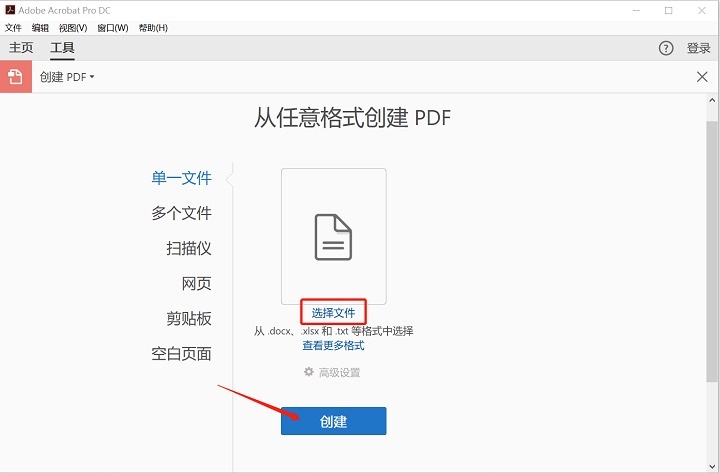Click 登录 to sign in
Image resolution: width=720 pixels, height=473 pixels.
coord(699,48)
